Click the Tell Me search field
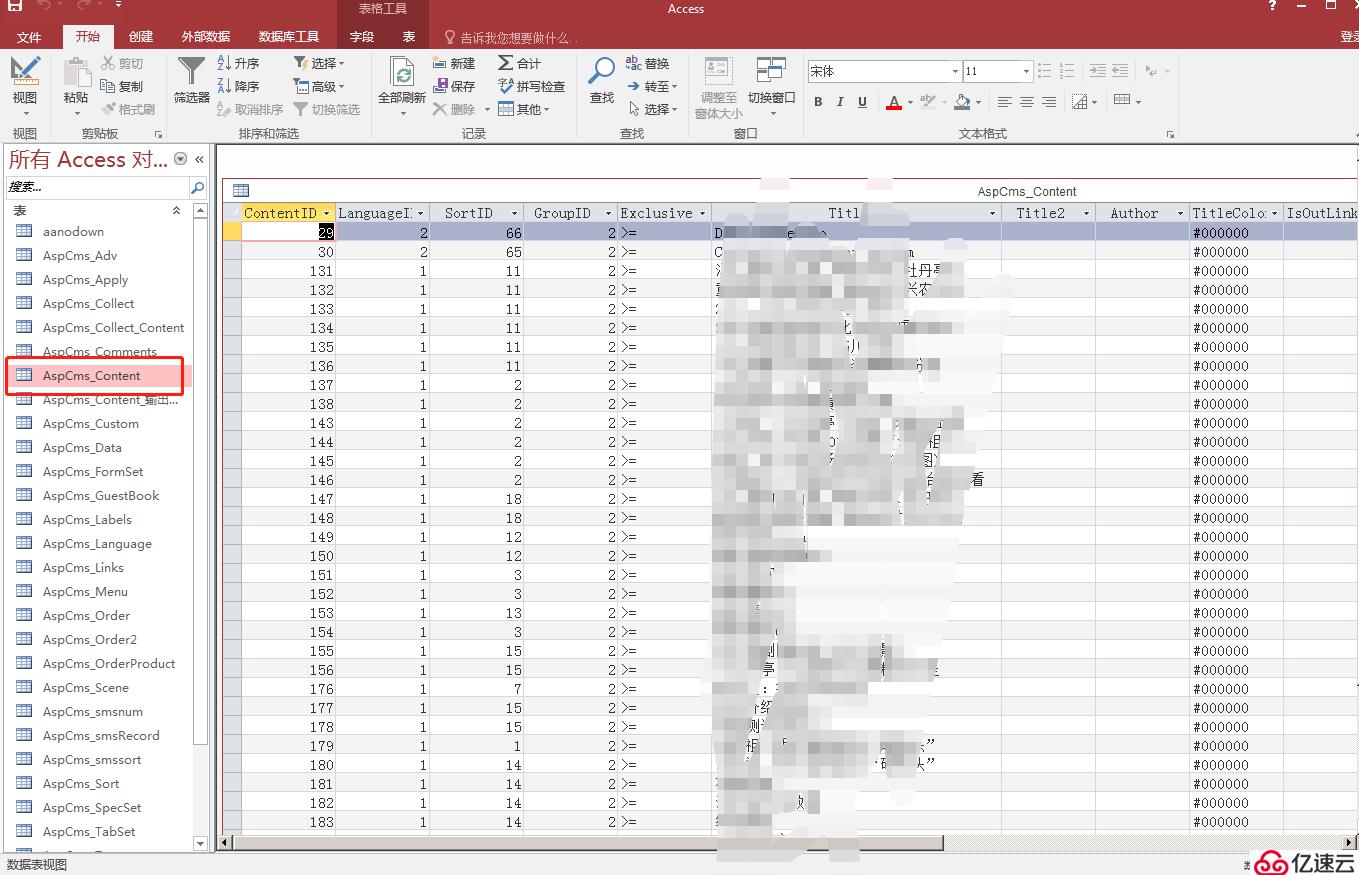 point(519,38)
